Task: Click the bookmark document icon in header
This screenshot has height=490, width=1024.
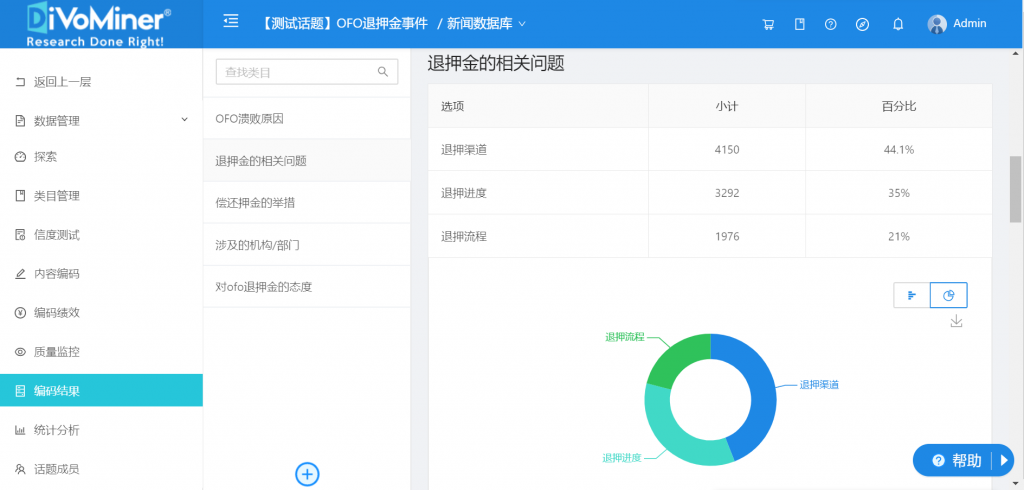Action: (x=799, y=24)
